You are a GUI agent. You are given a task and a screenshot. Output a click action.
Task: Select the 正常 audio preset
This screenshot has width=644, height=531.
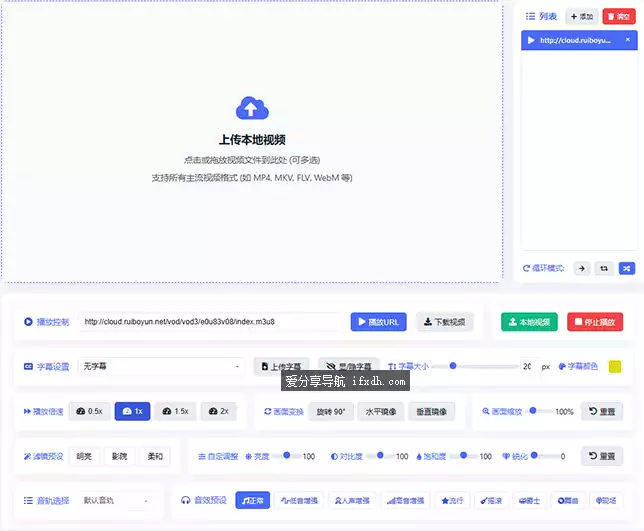pyautogui.click(x=253, y=501)
